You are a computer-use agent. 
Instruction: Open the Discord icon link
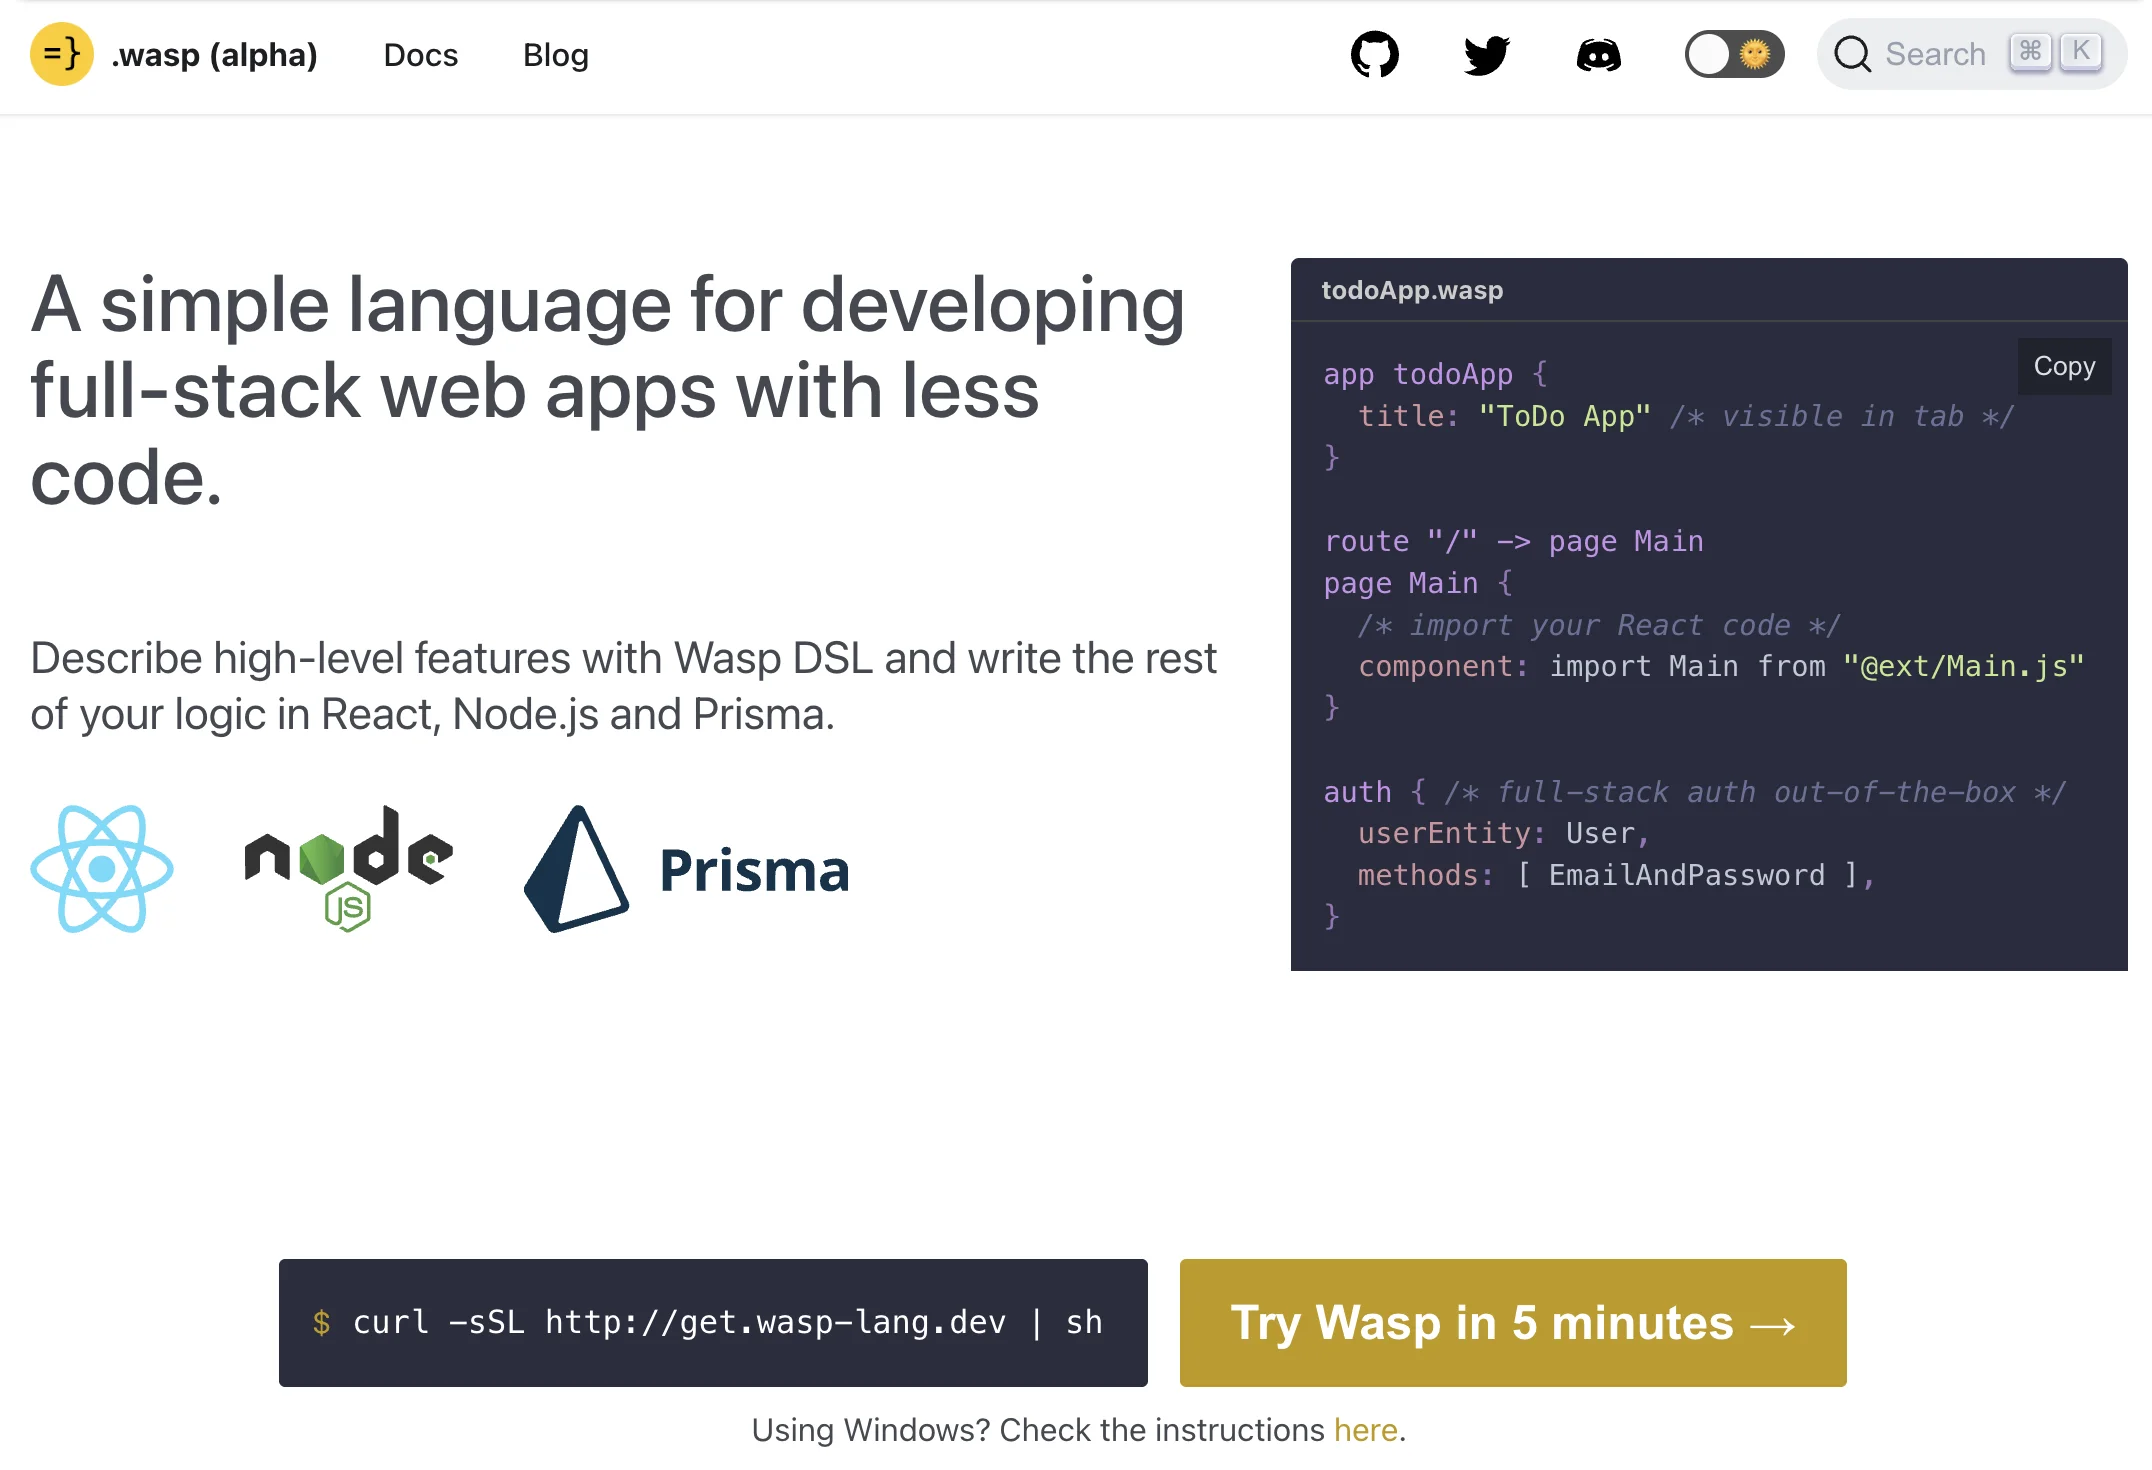tap(1599, 55)
